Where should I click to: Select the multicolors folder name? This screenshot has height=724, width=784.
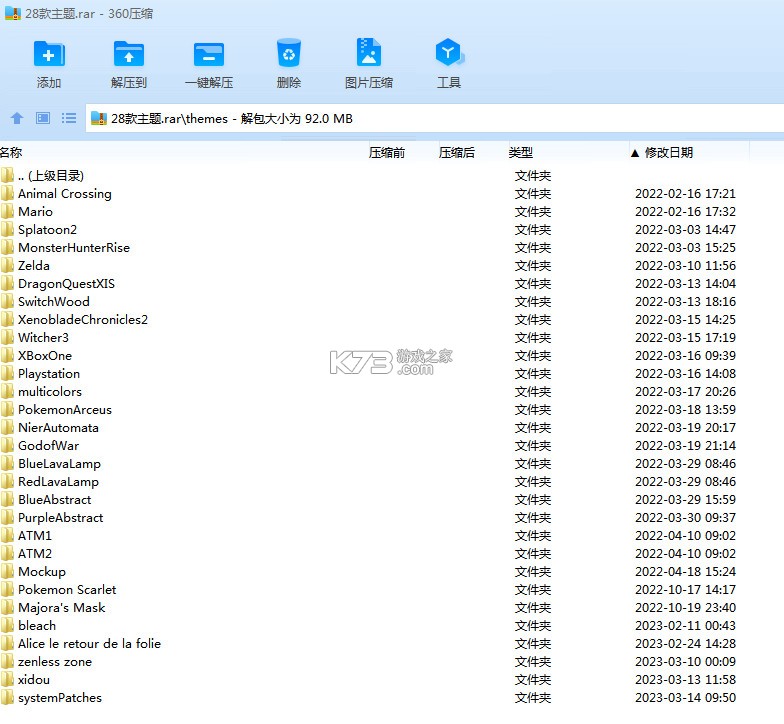tap(50, 392)
